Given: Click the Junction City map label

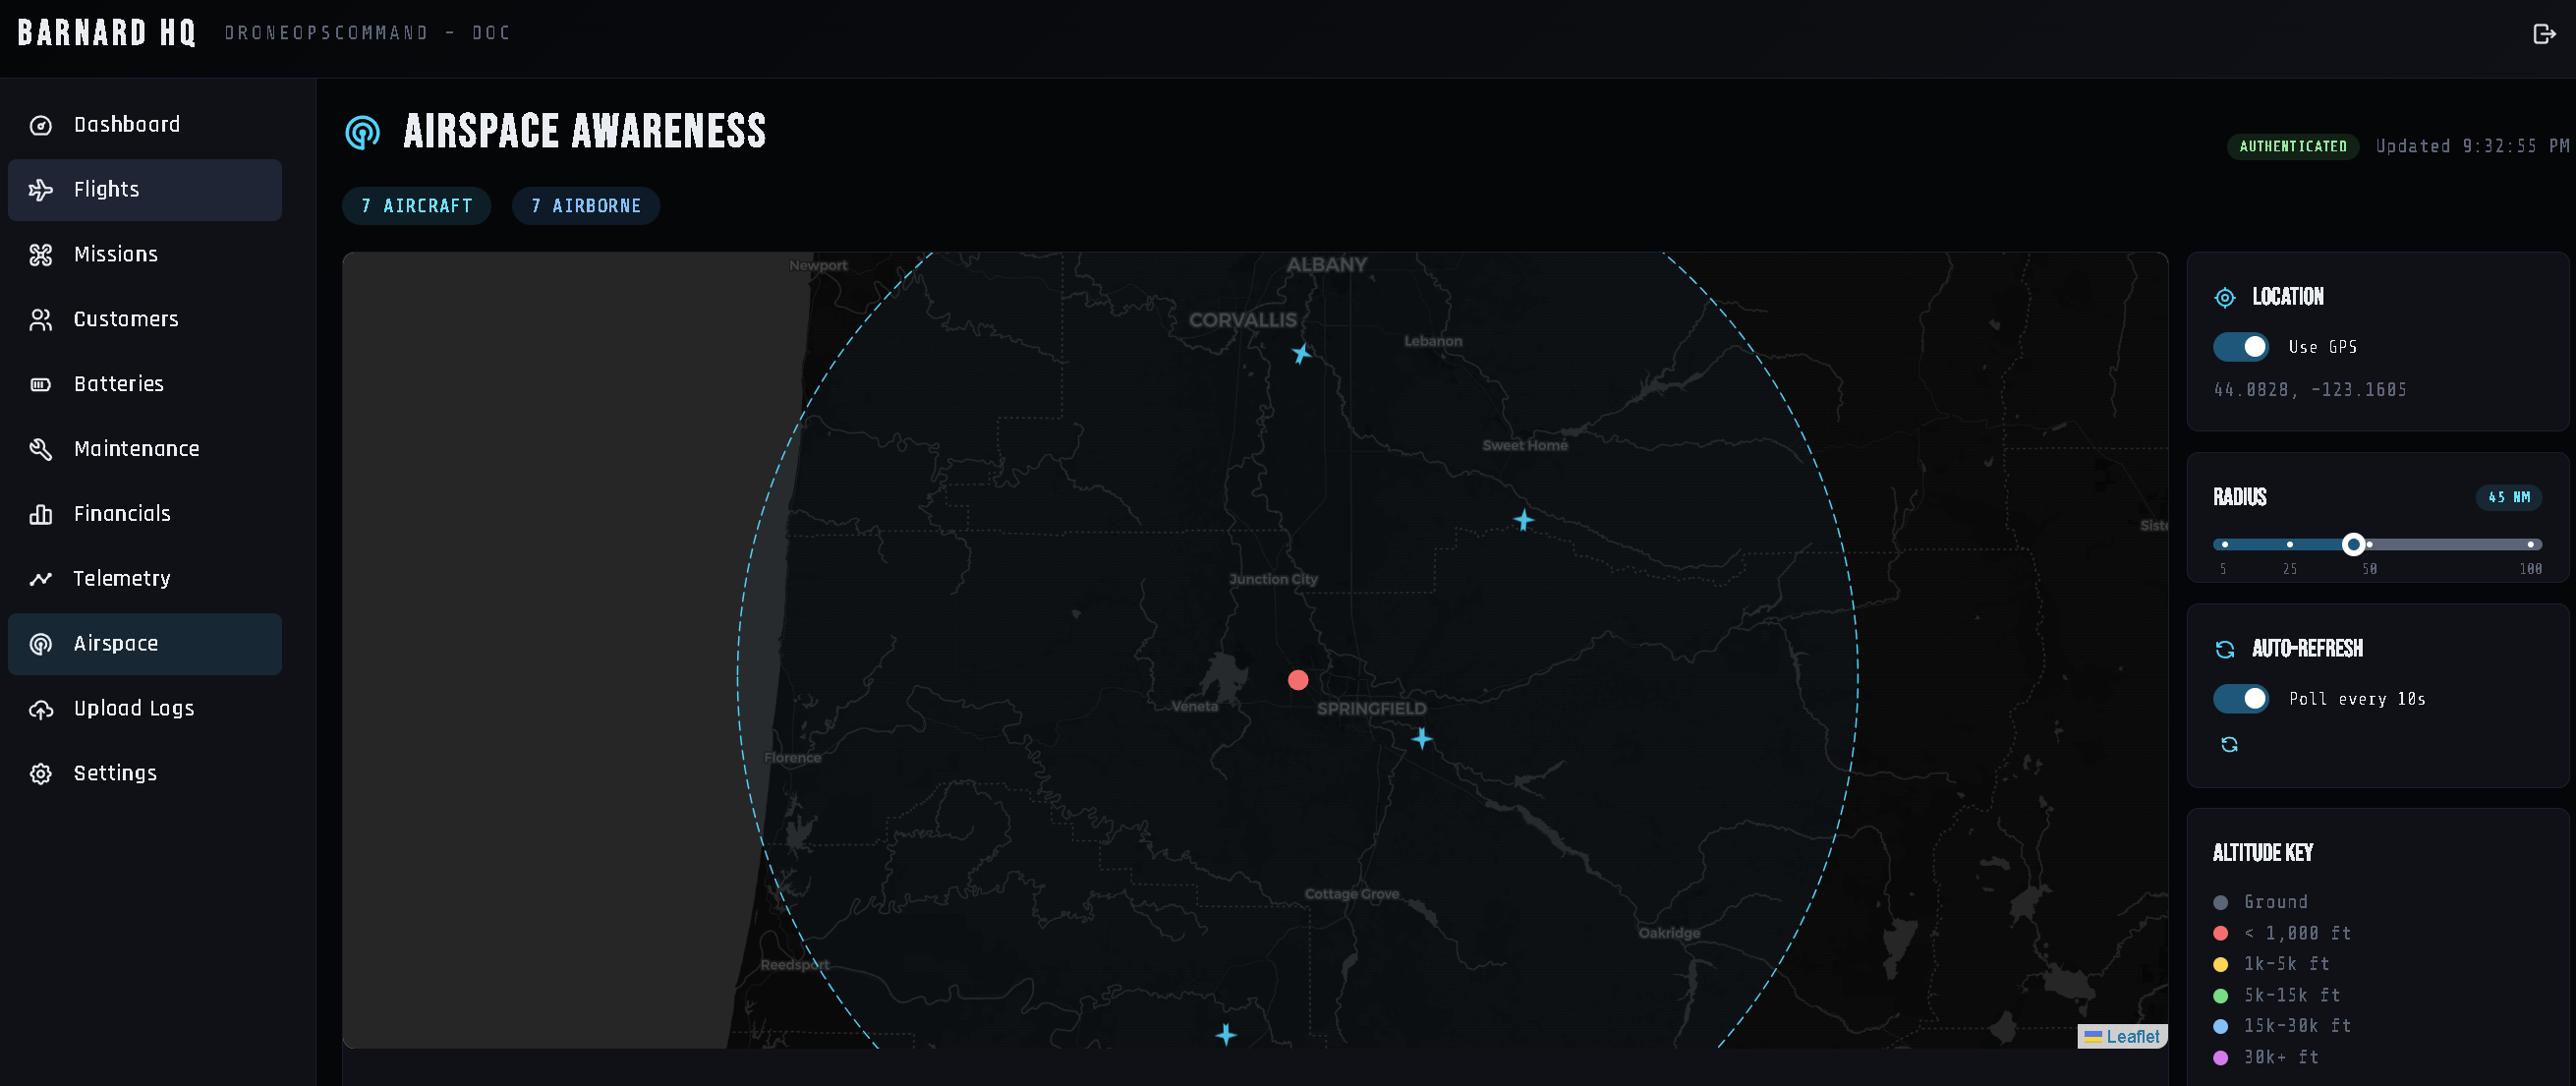Looking at the screenshot, I should [1273, 579].
